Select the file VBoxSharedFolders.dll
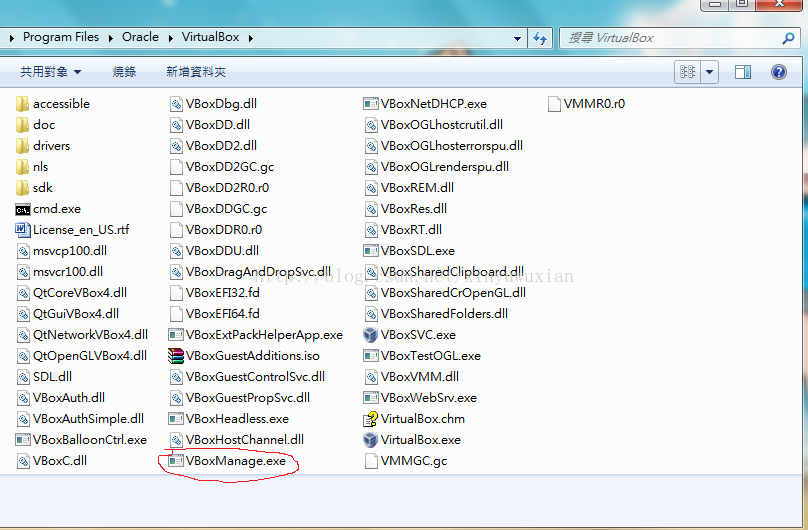 pos(436,314)
